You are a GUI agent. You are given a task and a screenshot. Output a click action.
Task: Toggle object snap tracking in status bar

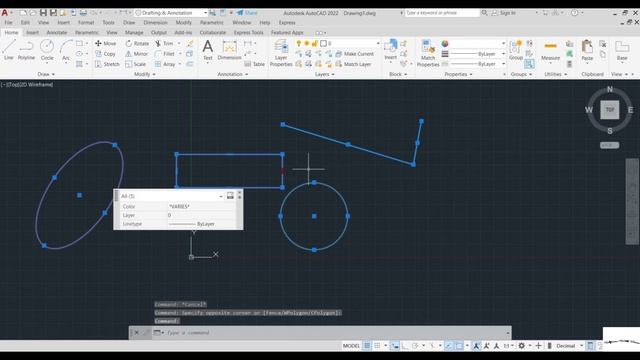449,346
